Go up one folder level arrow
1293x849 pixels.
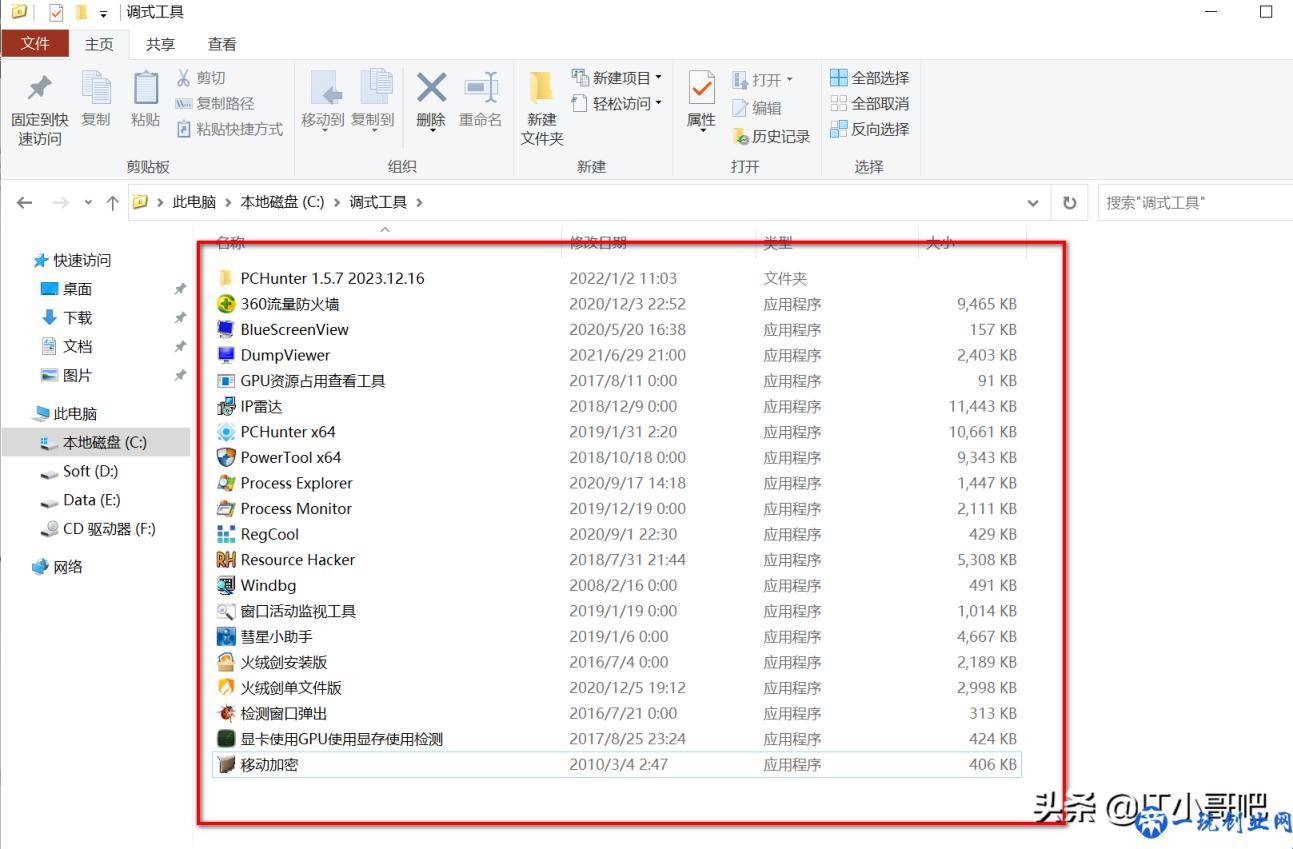(x=112, y=202)
